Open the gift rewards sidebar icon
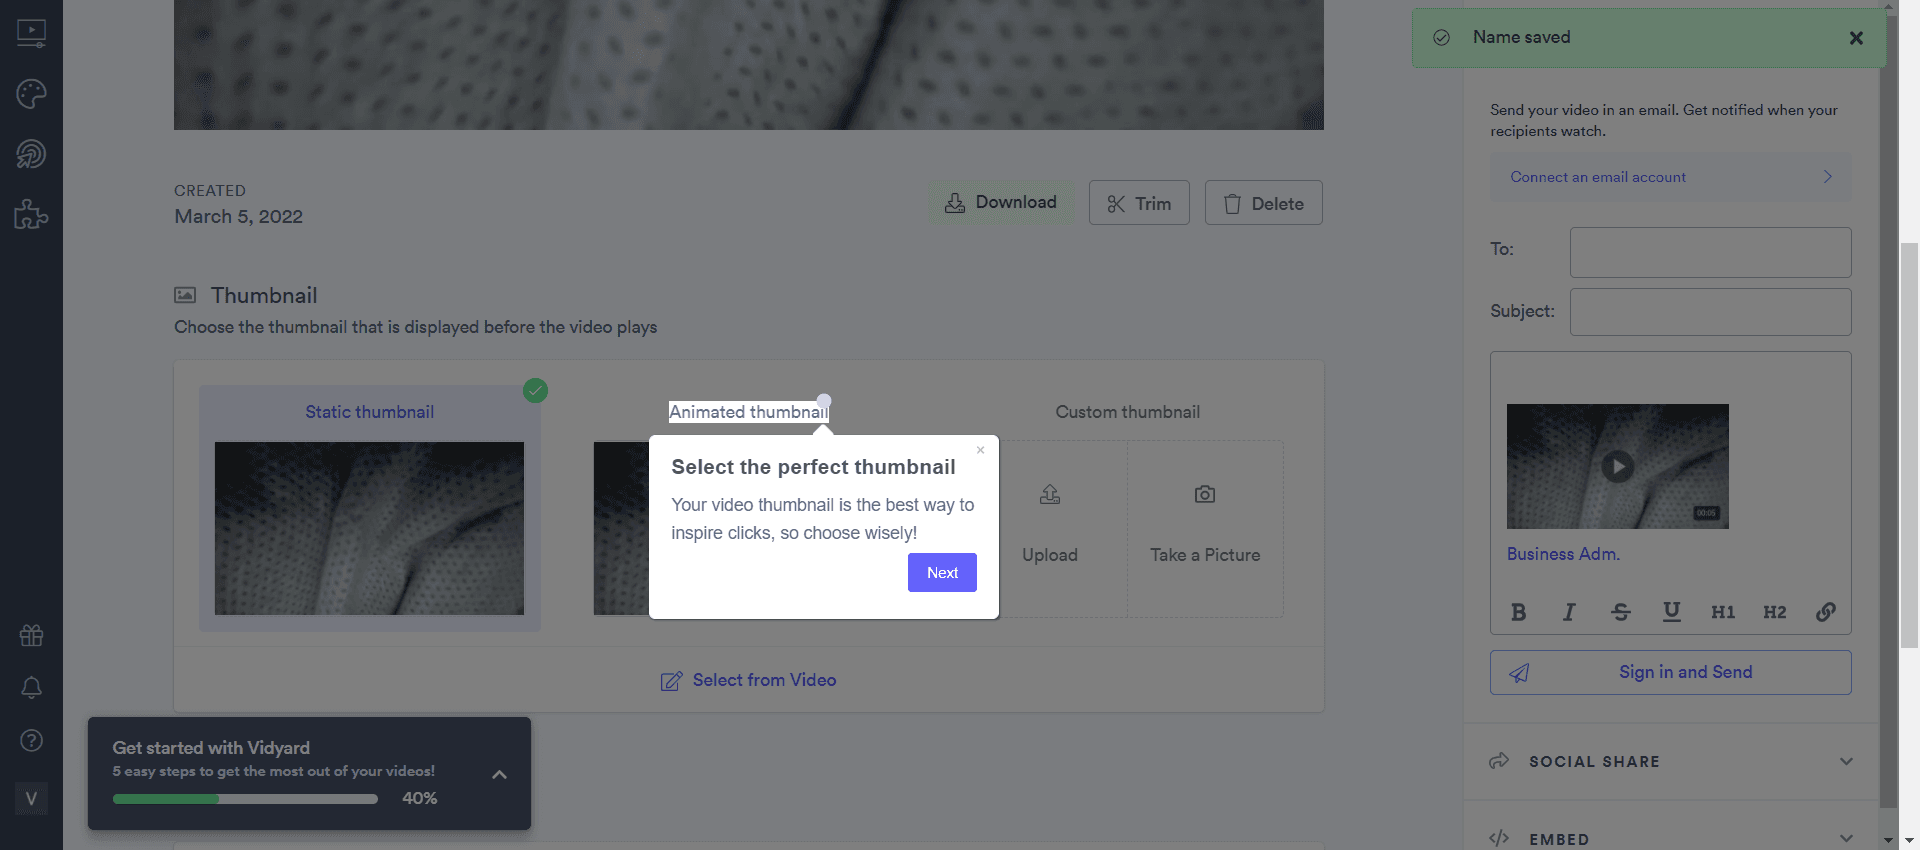The width and height of the screenshot is (1920, 850). (31, 635)
